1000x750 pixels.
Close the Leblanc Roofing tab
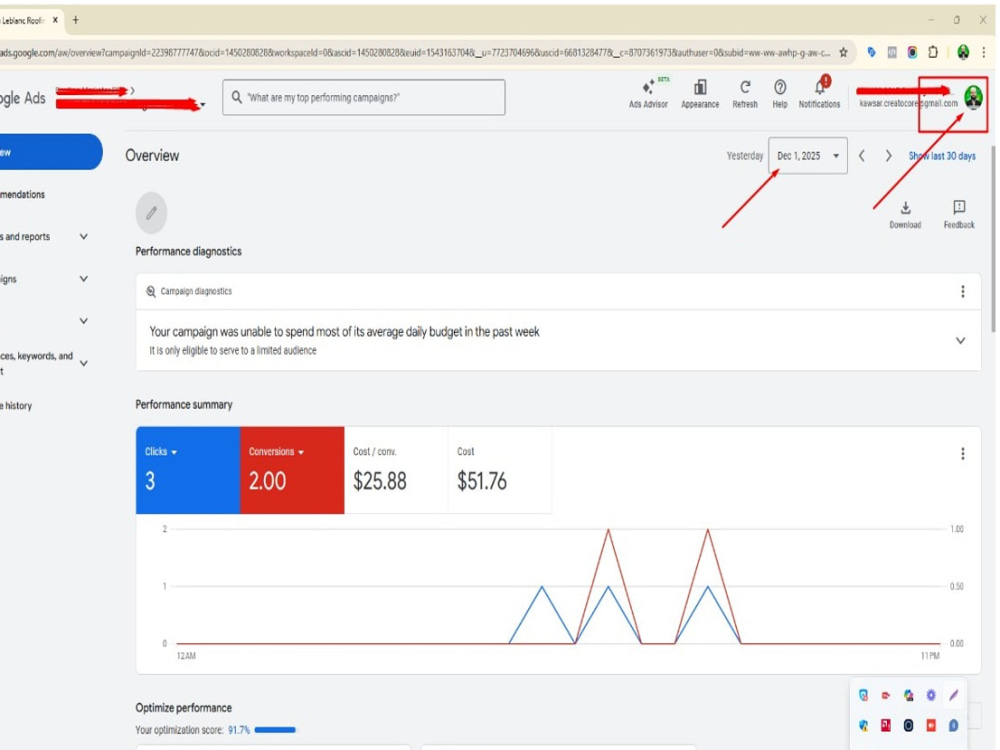55,20
